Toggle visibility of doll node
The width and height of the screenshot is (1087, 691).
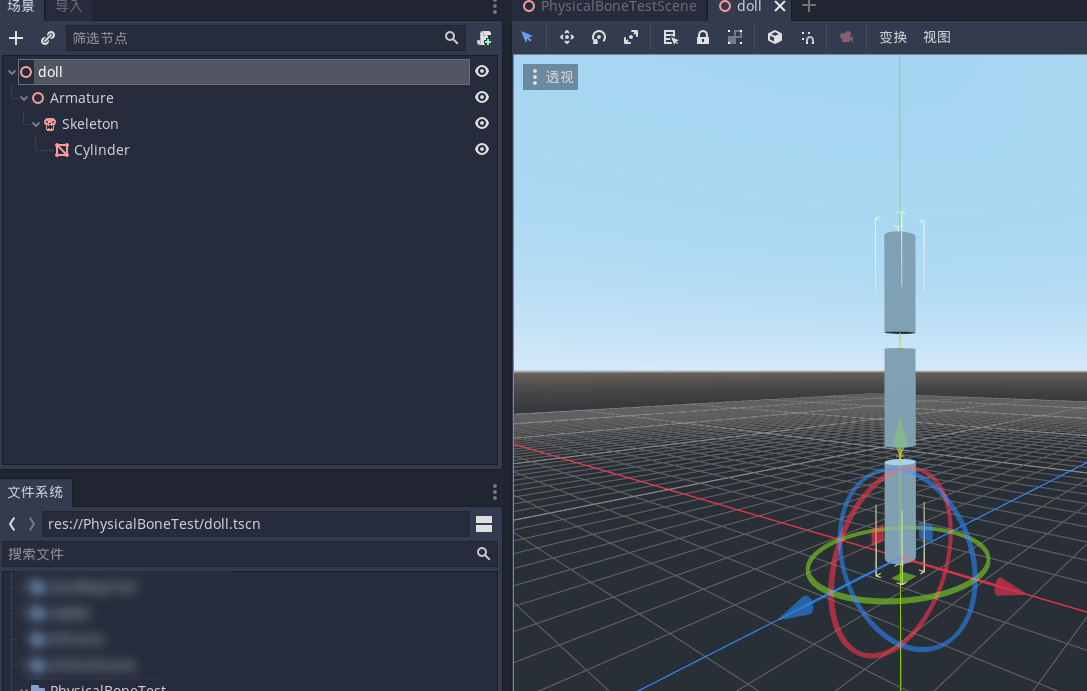click(482, 71)
